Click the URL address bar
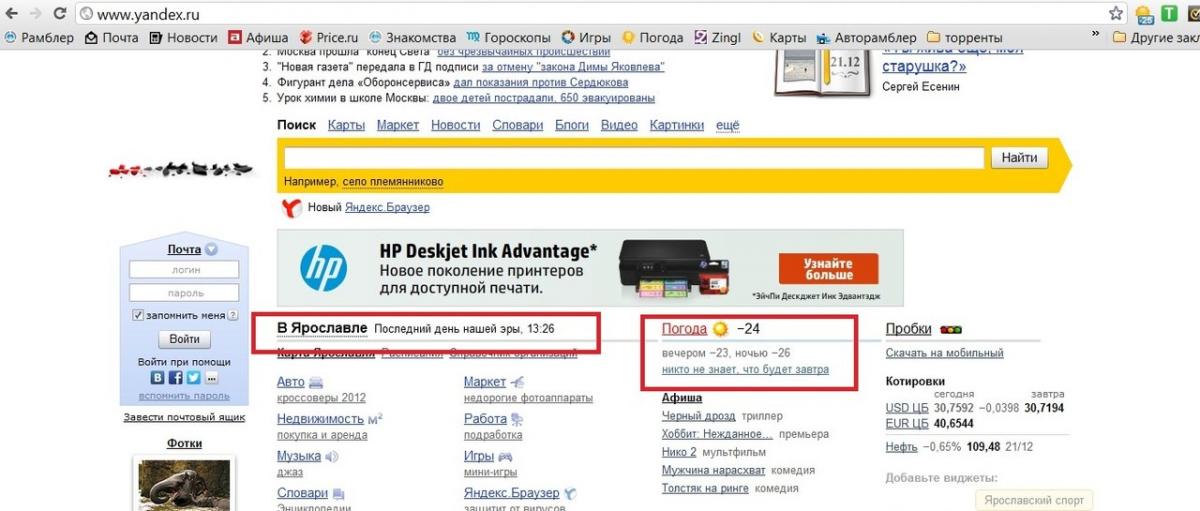Screen dimensions: 1200x511 [590, 14]
